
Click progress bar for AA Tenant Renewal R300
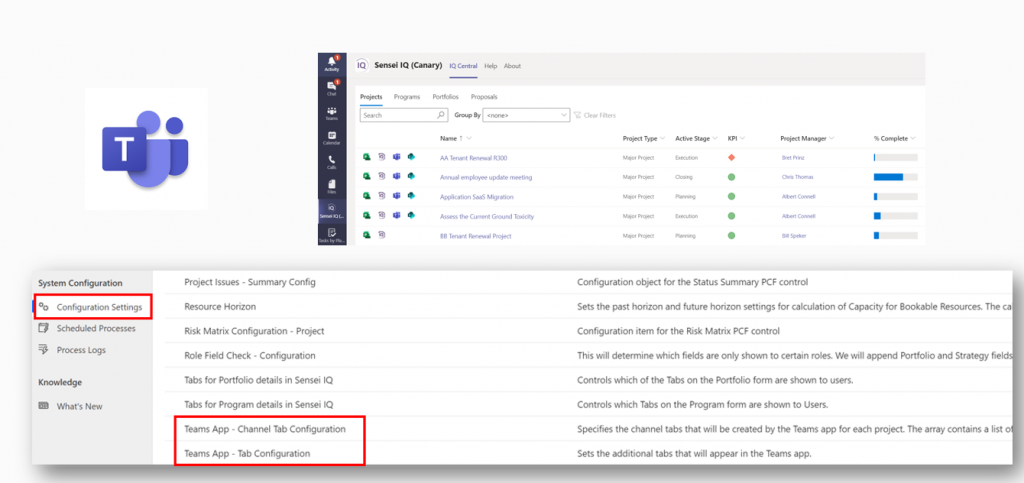[895, 157]
